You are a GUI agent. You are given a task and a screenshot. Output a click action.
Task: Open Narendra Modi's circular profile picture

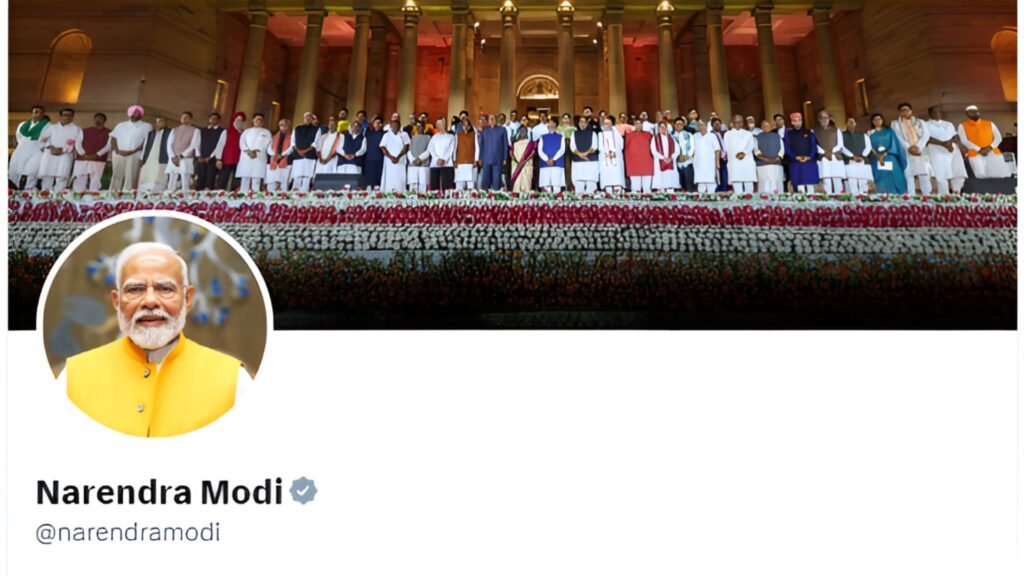(155, 326)
